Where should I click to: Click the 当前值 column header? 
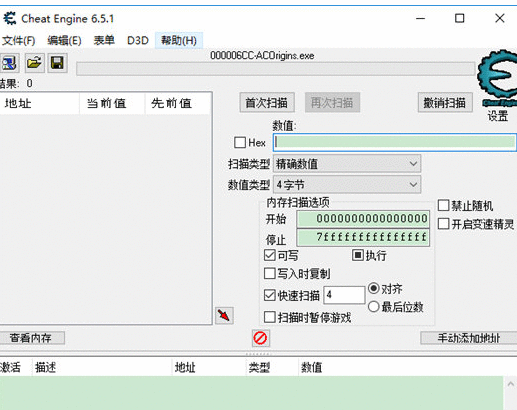112,103
